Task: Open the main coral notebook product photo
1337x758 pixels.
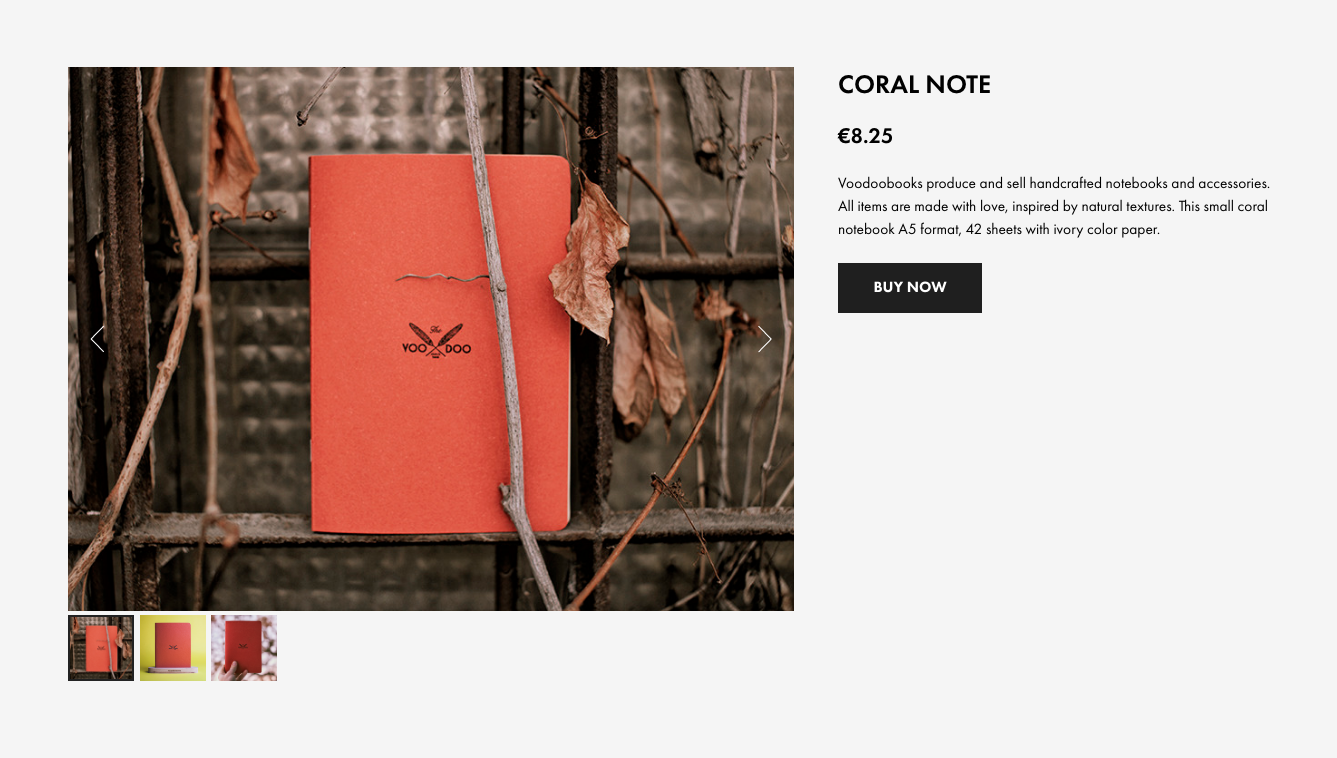Action: click(431, 339)
